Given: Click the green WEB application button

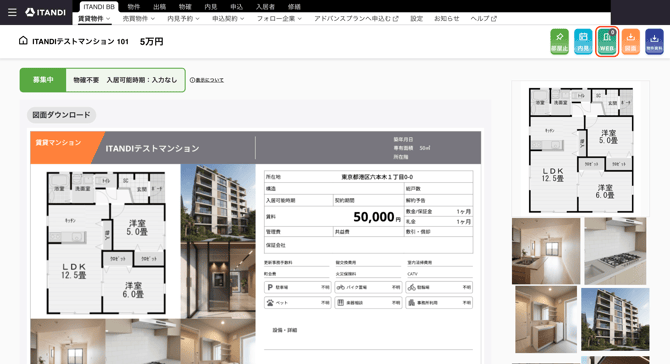Looking at the screenshot, I should tap(607, 41).
